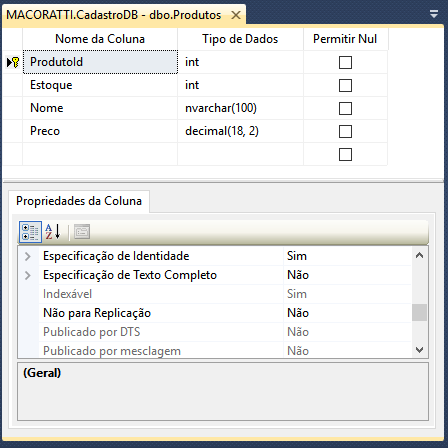Image resolution: width=448 pixels, height=448 pixels.
Task: Select the Propriedades da Coluna tab
Action: pyautogui.click(x=79, y=201)
